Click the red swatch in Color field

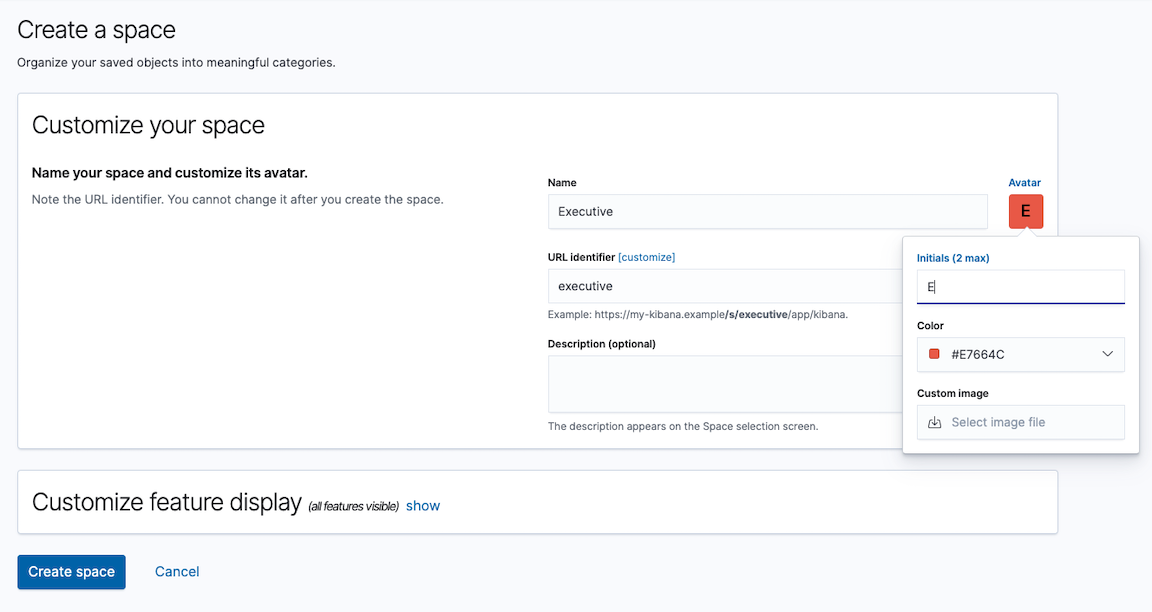point(935,354)
